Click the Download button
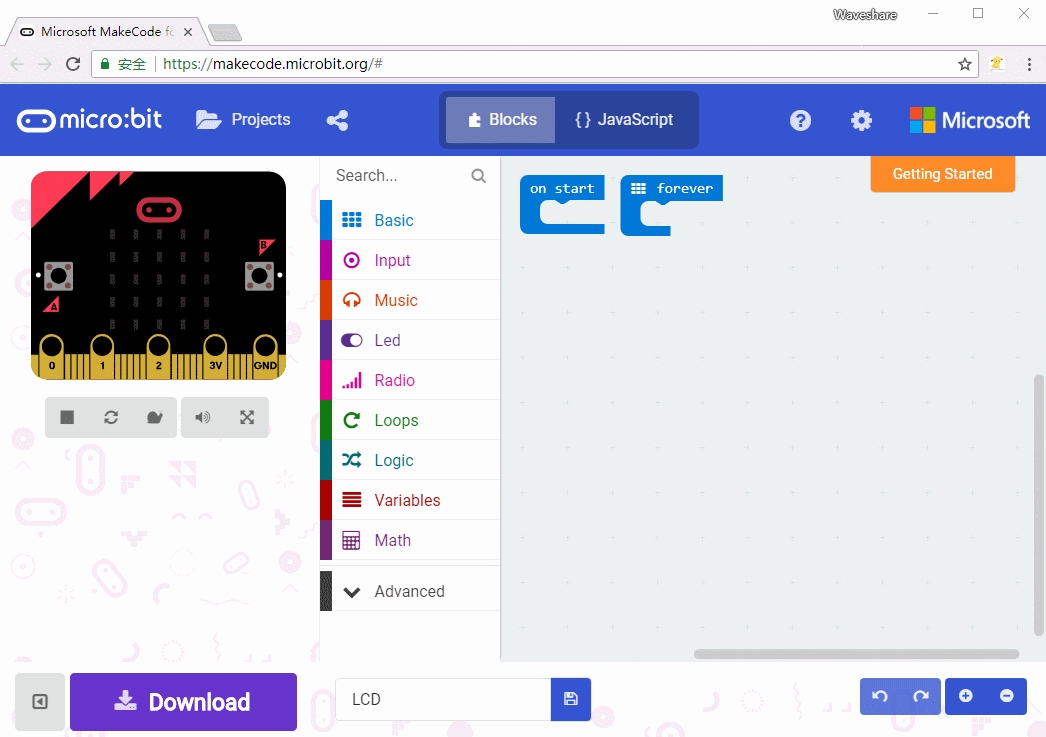The height and width of the screenshot is (737, 1046). point(183,702)
